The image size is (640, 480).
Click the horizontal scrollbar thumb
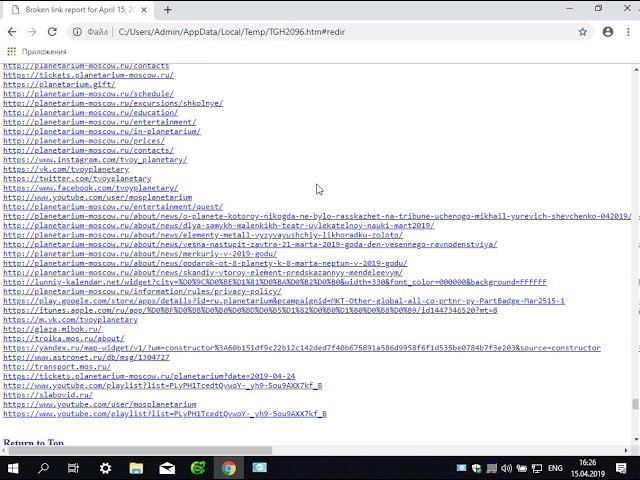140,450
